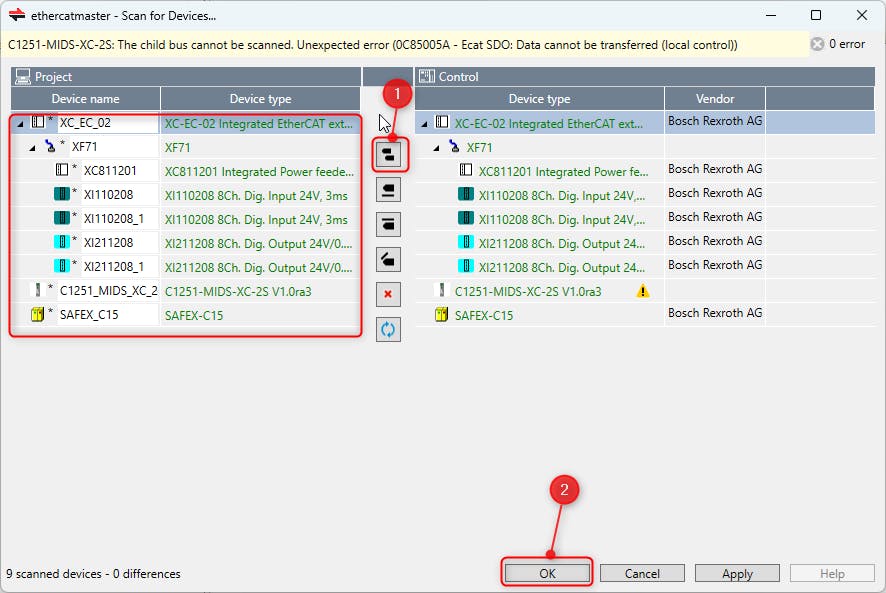Collapse the XF71 node in the Control tree
Screen dimensions: 886x593
[x=436, y=147]
